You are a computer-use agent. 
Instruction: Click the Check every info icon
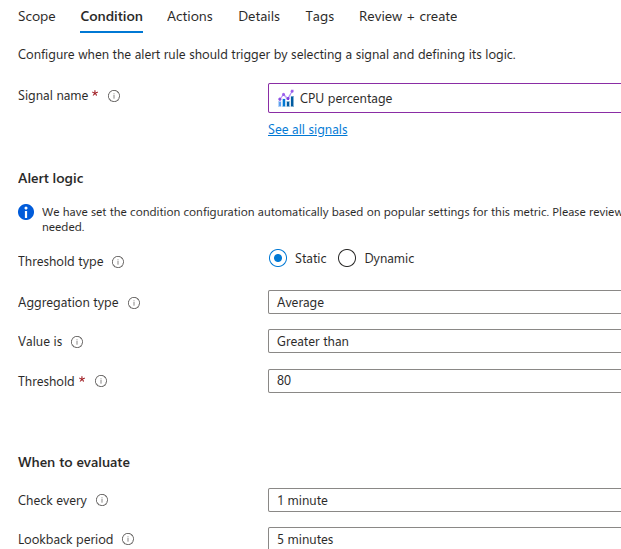102,500
